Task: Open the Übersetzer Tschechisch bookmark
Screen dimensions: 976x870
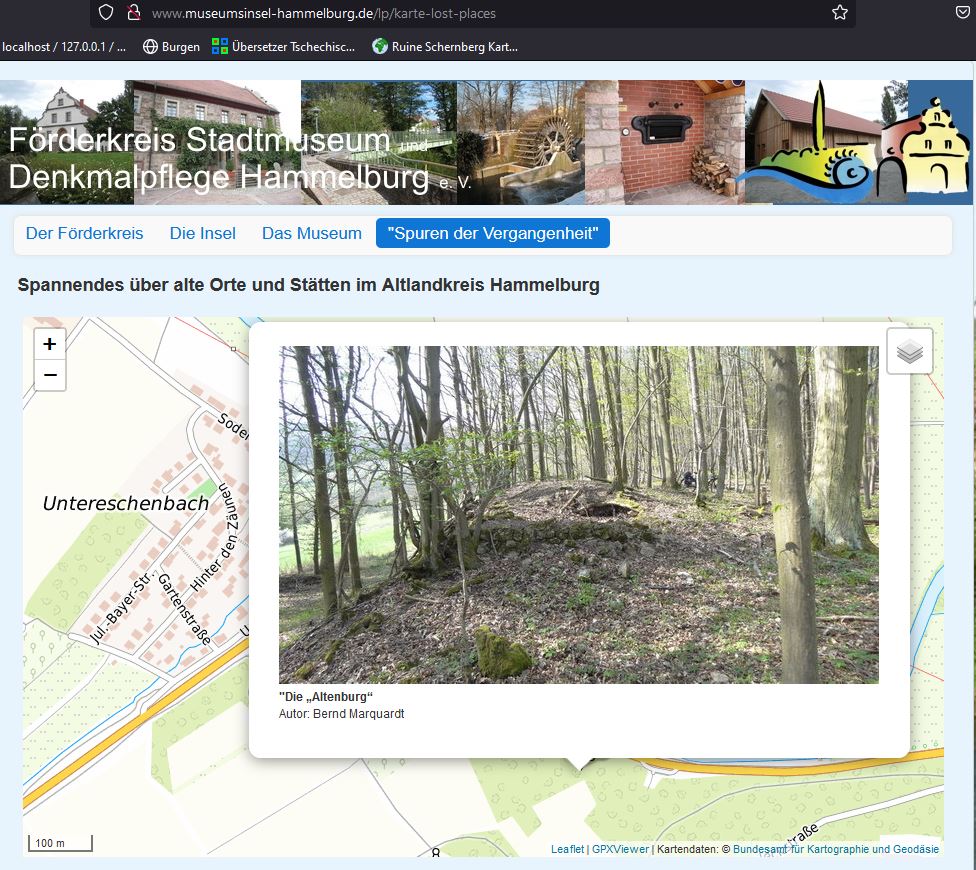Action: (x=283, y=47)
